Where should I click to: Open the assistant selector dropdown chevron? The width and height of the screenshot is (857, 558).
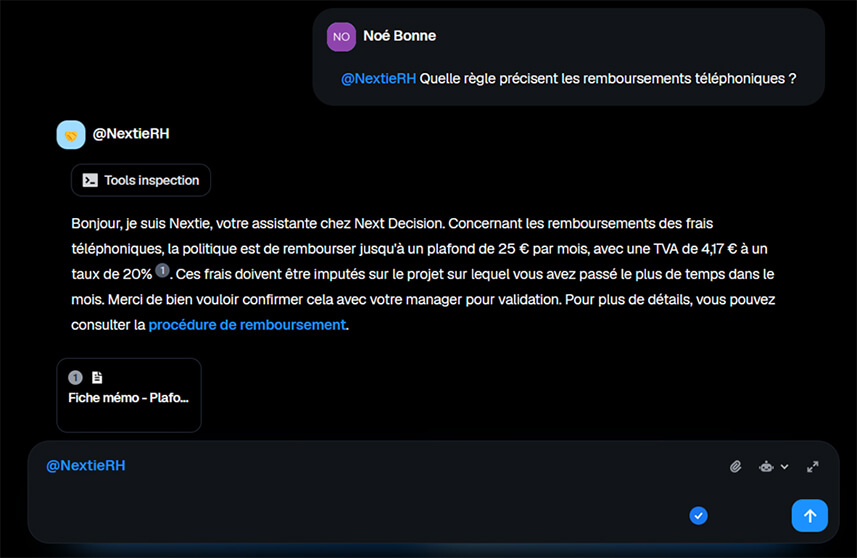[x=785, y=467]
